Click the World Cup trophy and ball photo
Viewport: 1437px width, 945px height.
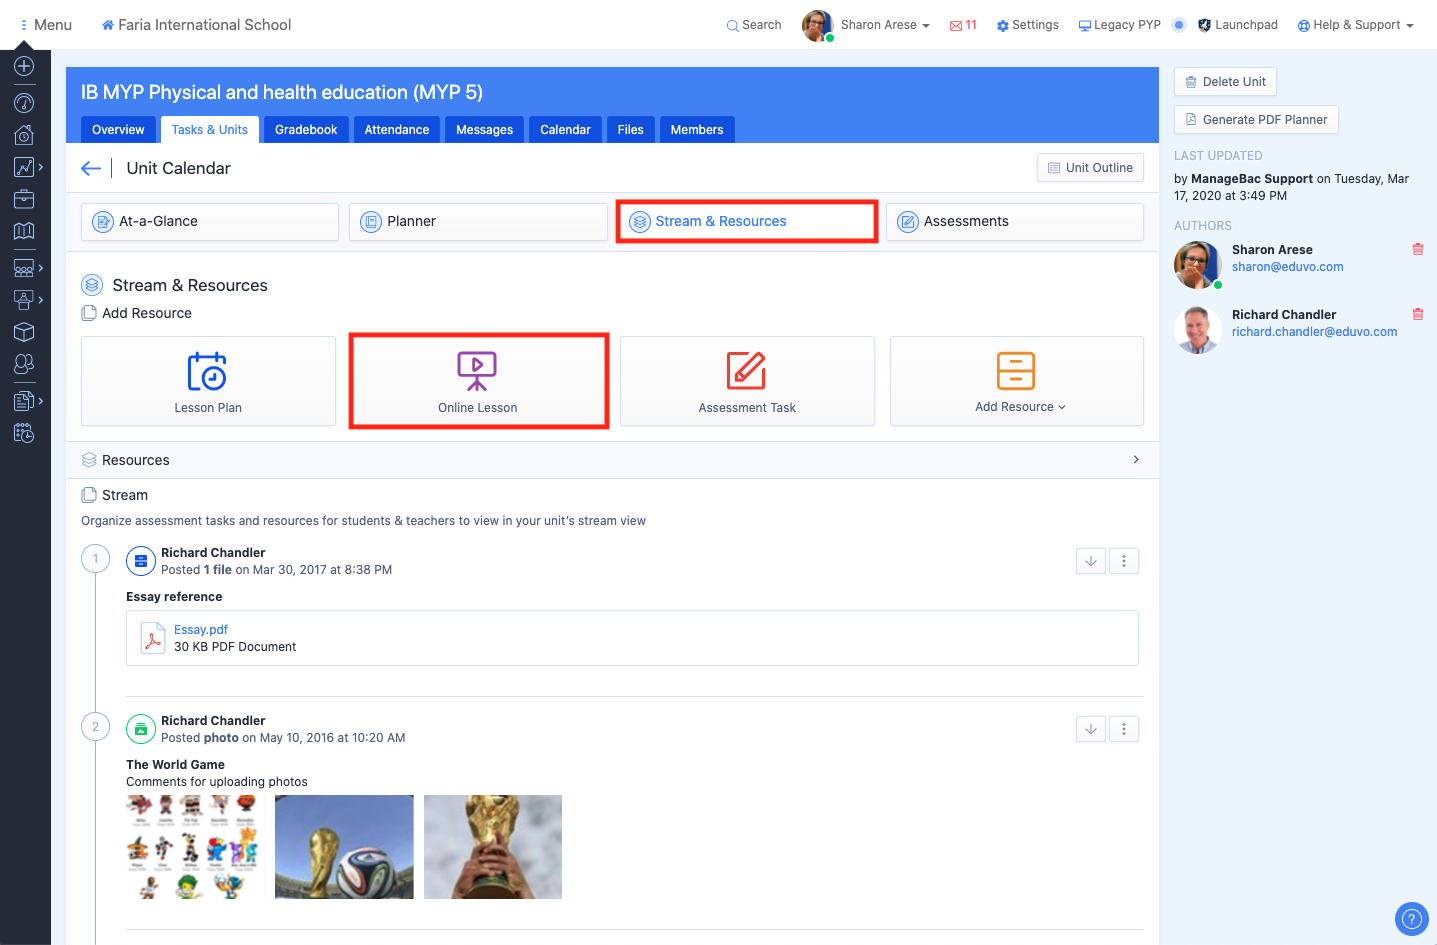[344, 847]
